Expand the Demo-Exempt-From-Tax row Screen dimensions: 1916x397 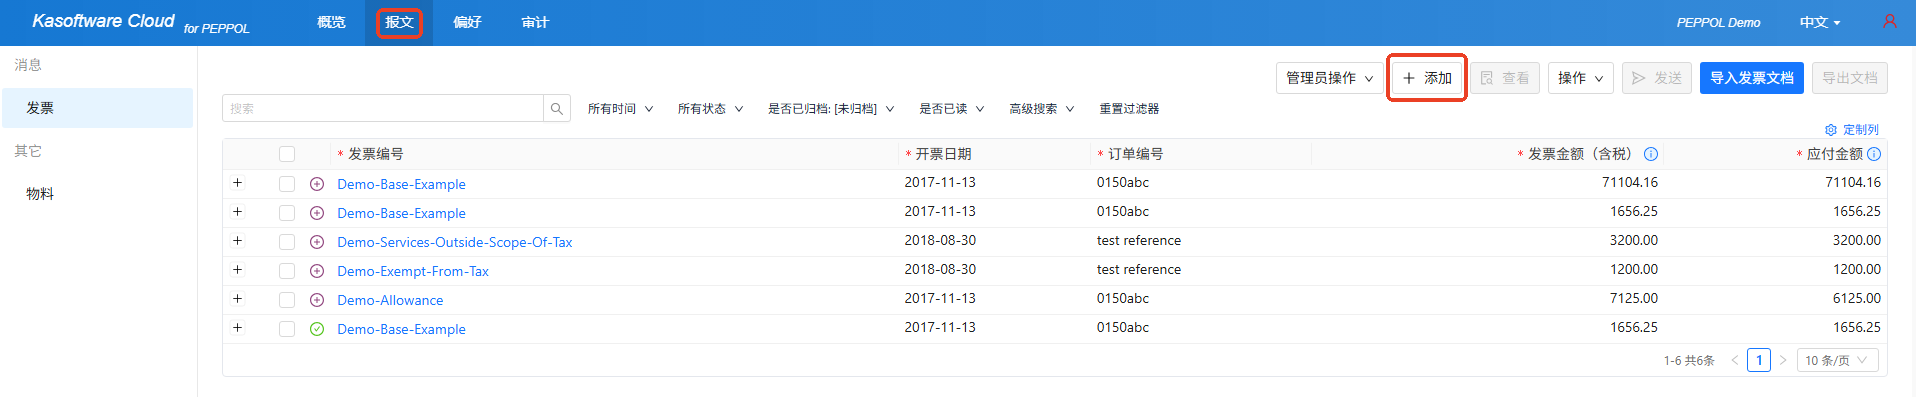237,270
